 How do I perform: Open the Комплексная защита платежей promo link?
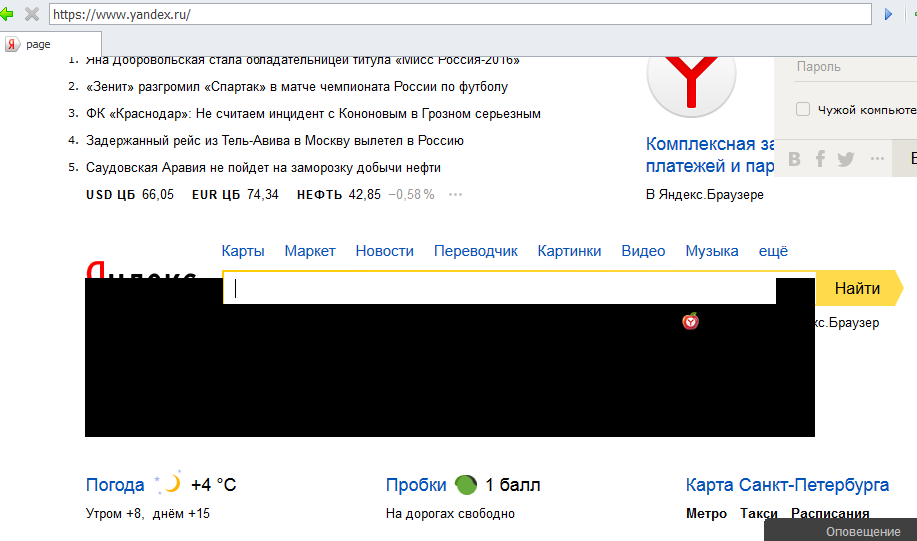709,155
